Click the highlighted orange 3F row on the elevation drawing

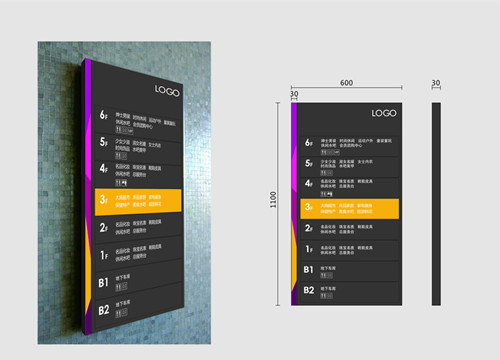(x=349, y=209)
